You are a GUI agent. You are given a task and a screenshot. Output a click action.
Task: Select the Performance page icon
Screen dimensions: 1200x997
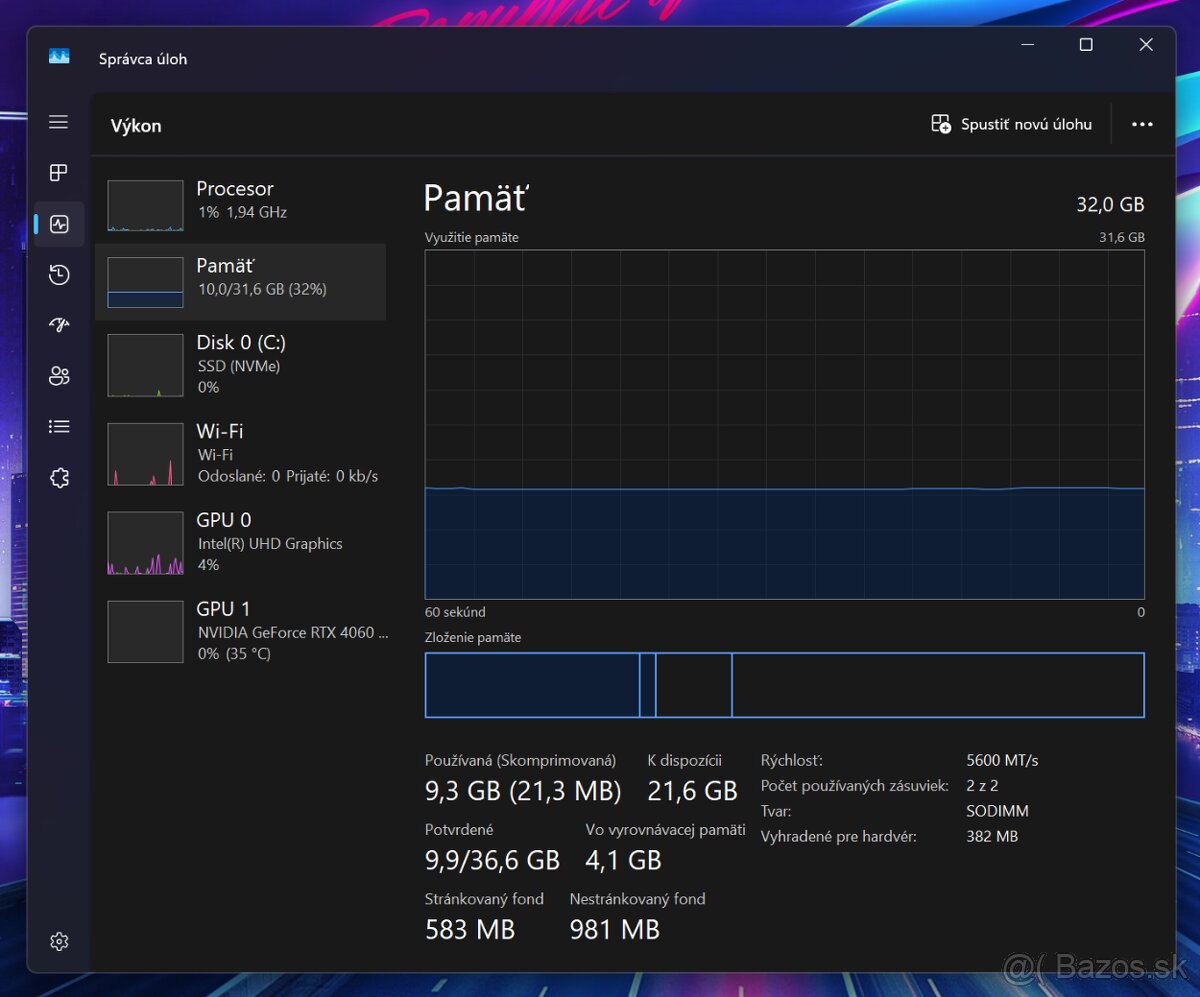click(59, 224)
